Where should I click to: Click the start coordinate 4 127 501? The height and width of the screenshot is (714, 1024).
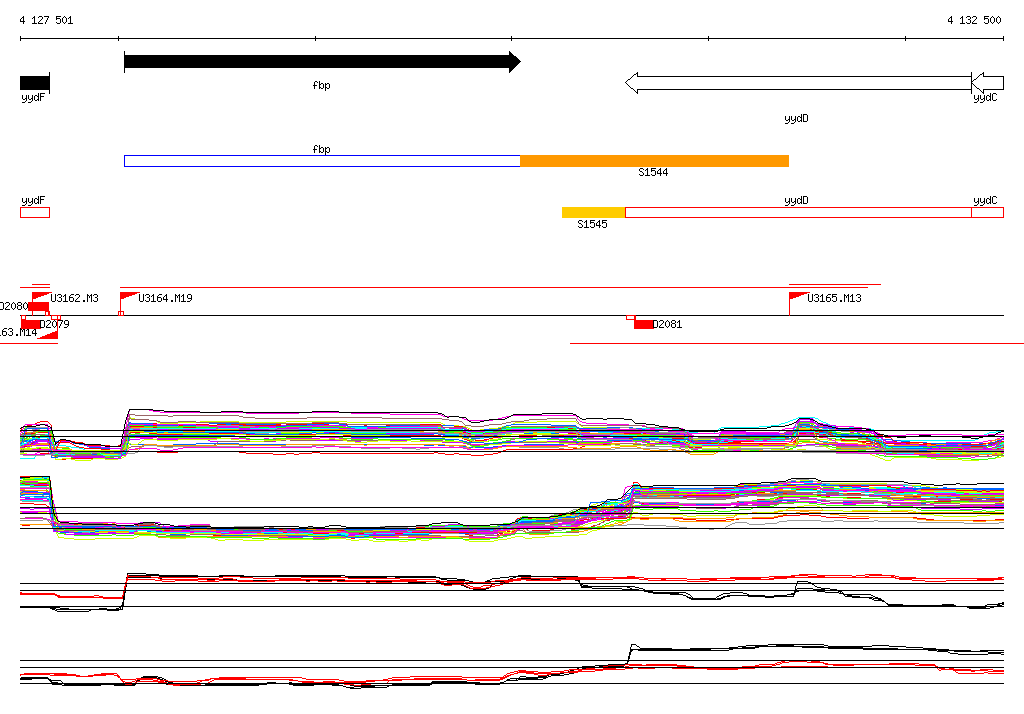click(46, 20)
